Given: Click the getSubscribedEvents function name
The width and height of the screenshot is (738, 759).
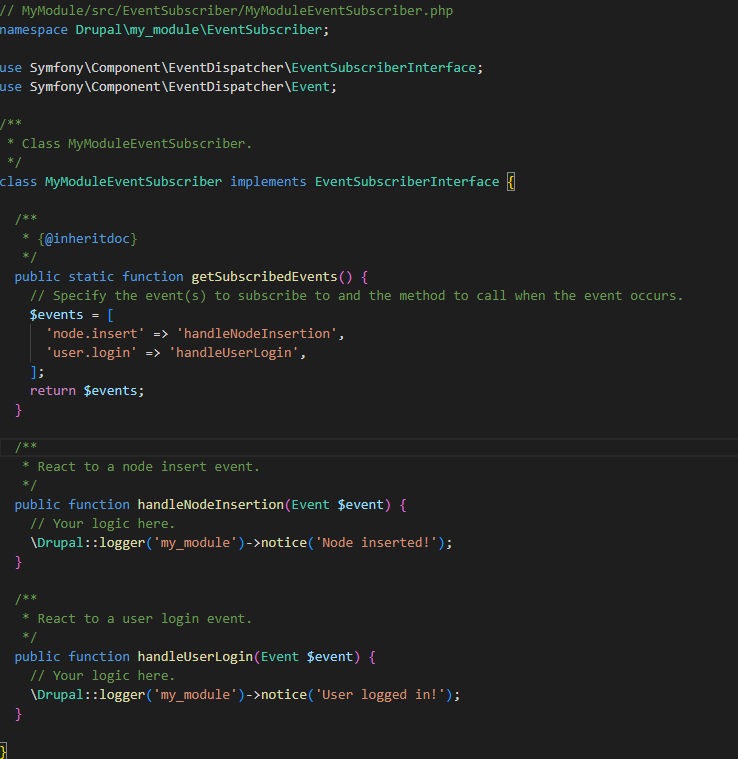Looking at the screenshot, I should [x=266, y=276].
